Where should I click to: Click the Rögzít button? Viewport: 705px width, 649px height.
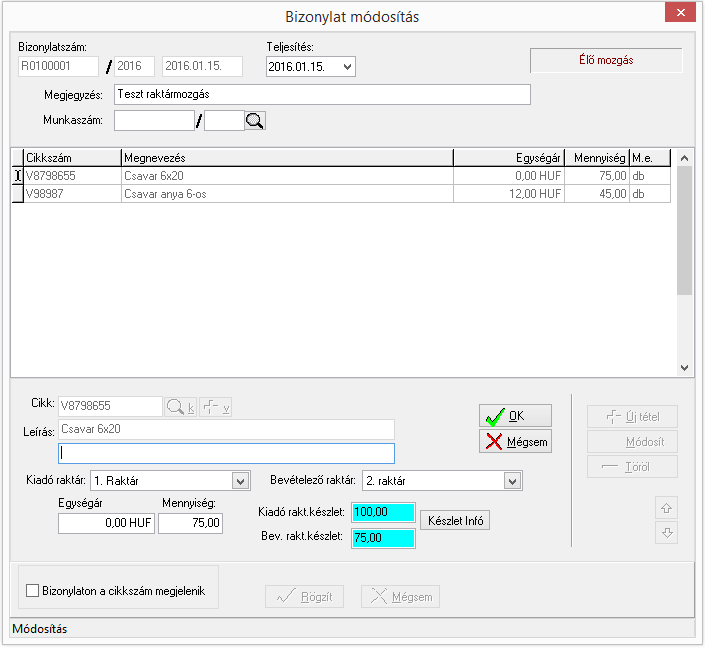tap(304, 597)
